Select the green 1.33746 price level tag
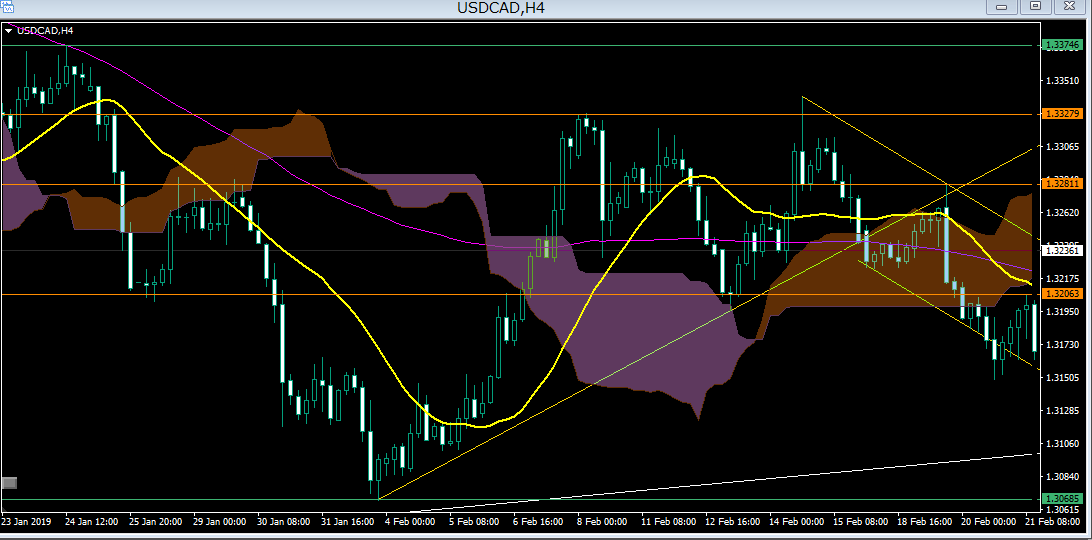The image size is (1092, 540). 1063,45
